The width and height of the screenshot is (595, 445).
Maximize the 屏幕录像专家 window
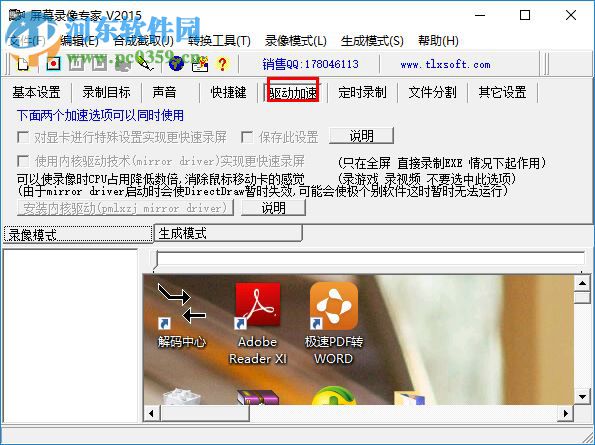pyautogui.click(x=525, y=16)
